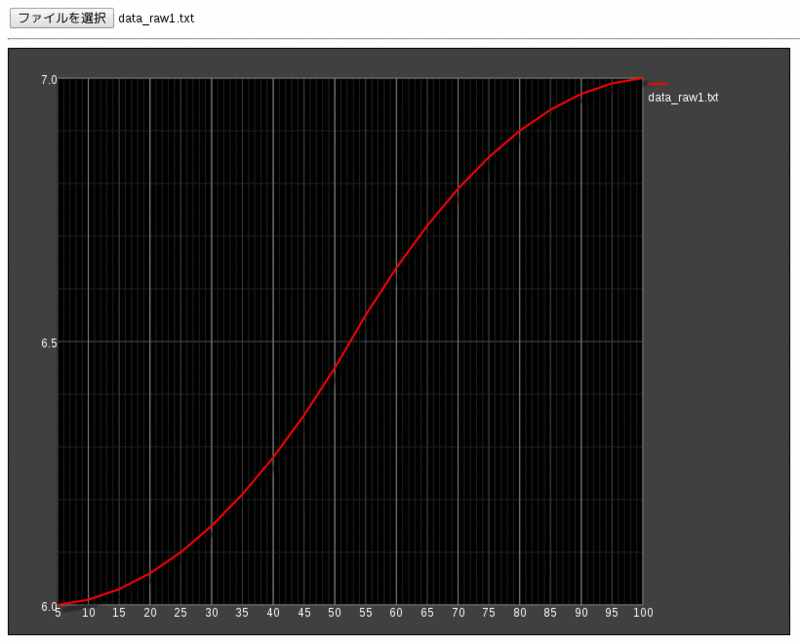
Task: Click the red curve endpoint at x 100
Action: (642, 79)
